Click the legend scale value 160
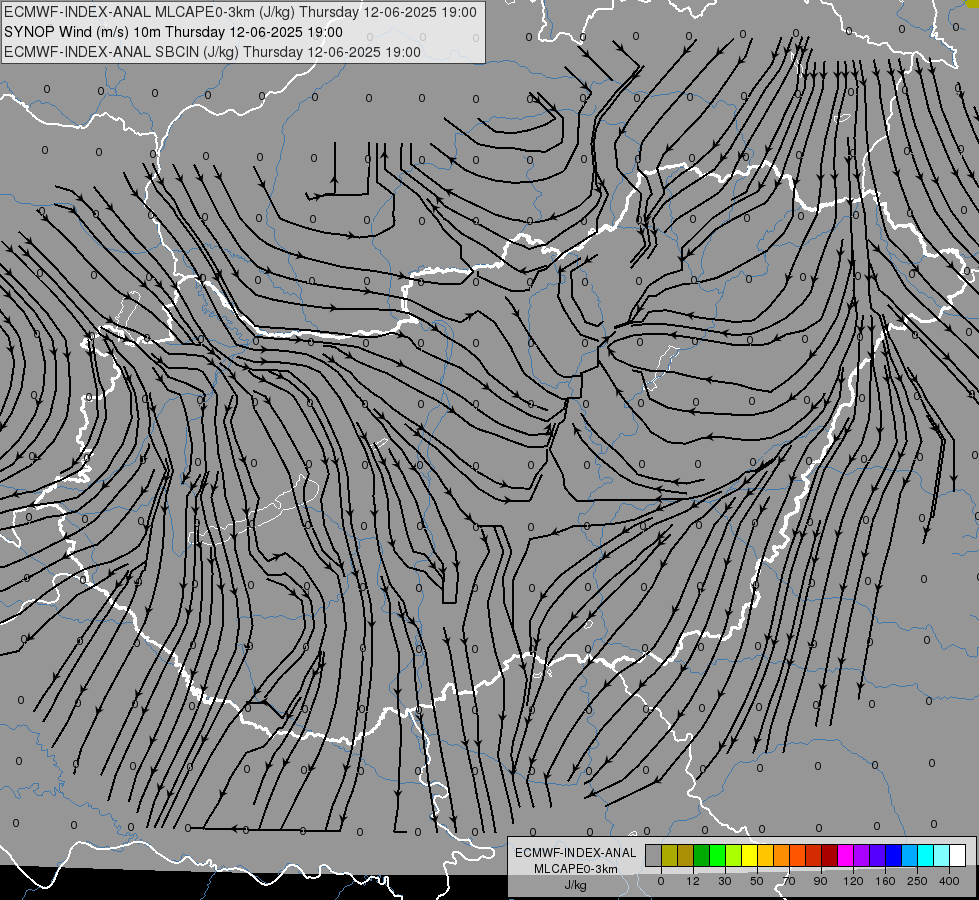Image resolution: width=979 pixels, height=900 pixels. click(886, 881)
